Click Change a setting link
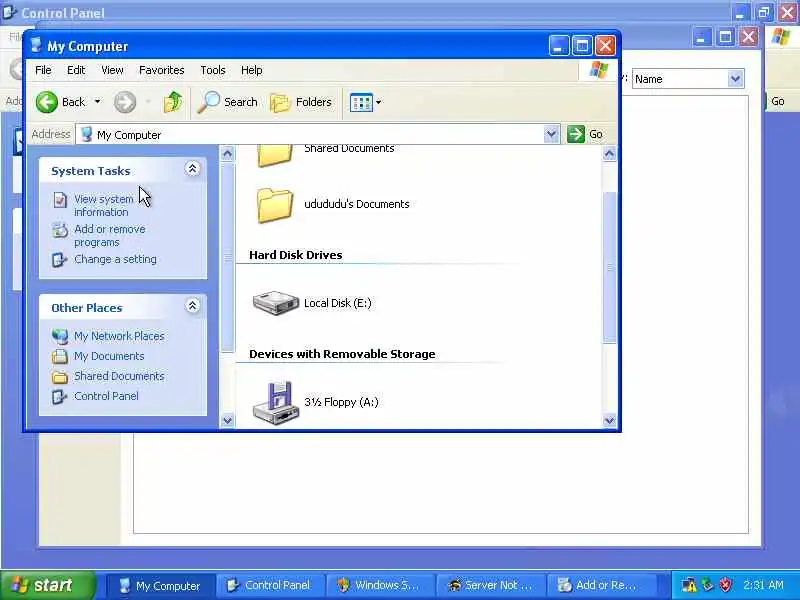 coord(115,259)
